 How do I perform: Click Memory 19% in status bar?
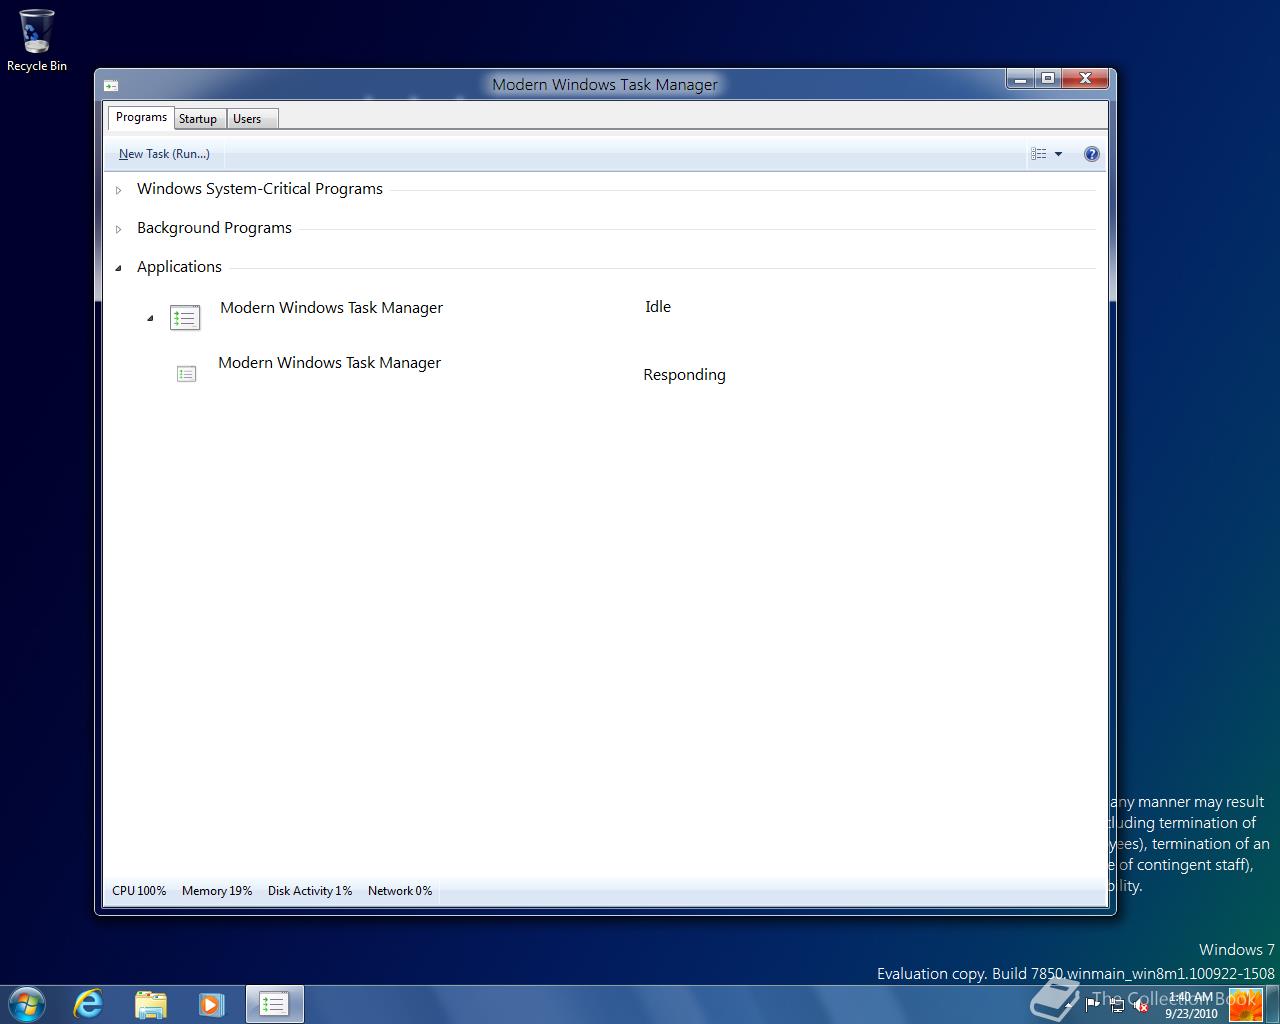pyautogui.click(x=217, y=891)
